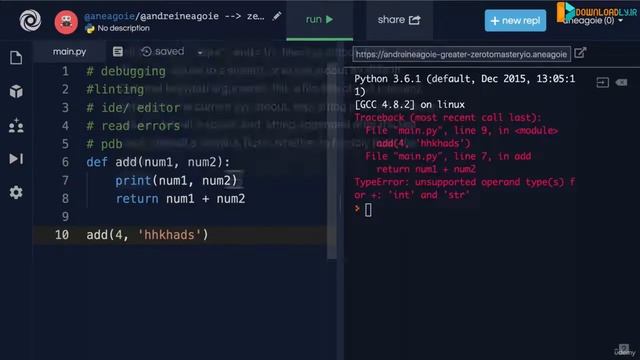640x360 pixels.
Task: Click "Traceback (most recent call last):" text
Action: click(x=447, y=118)
